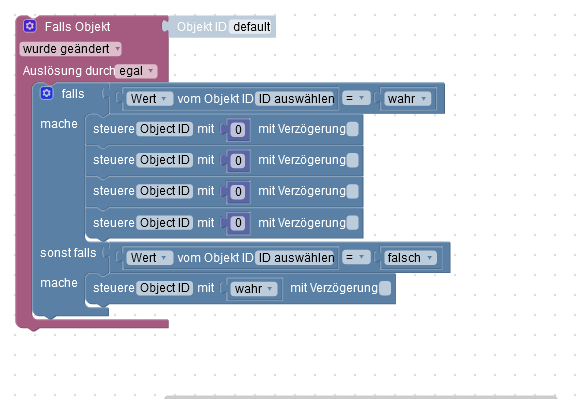Toggle Verzögerung checkbox on second steuere block

pyautogui.click(x=352, y=160)
